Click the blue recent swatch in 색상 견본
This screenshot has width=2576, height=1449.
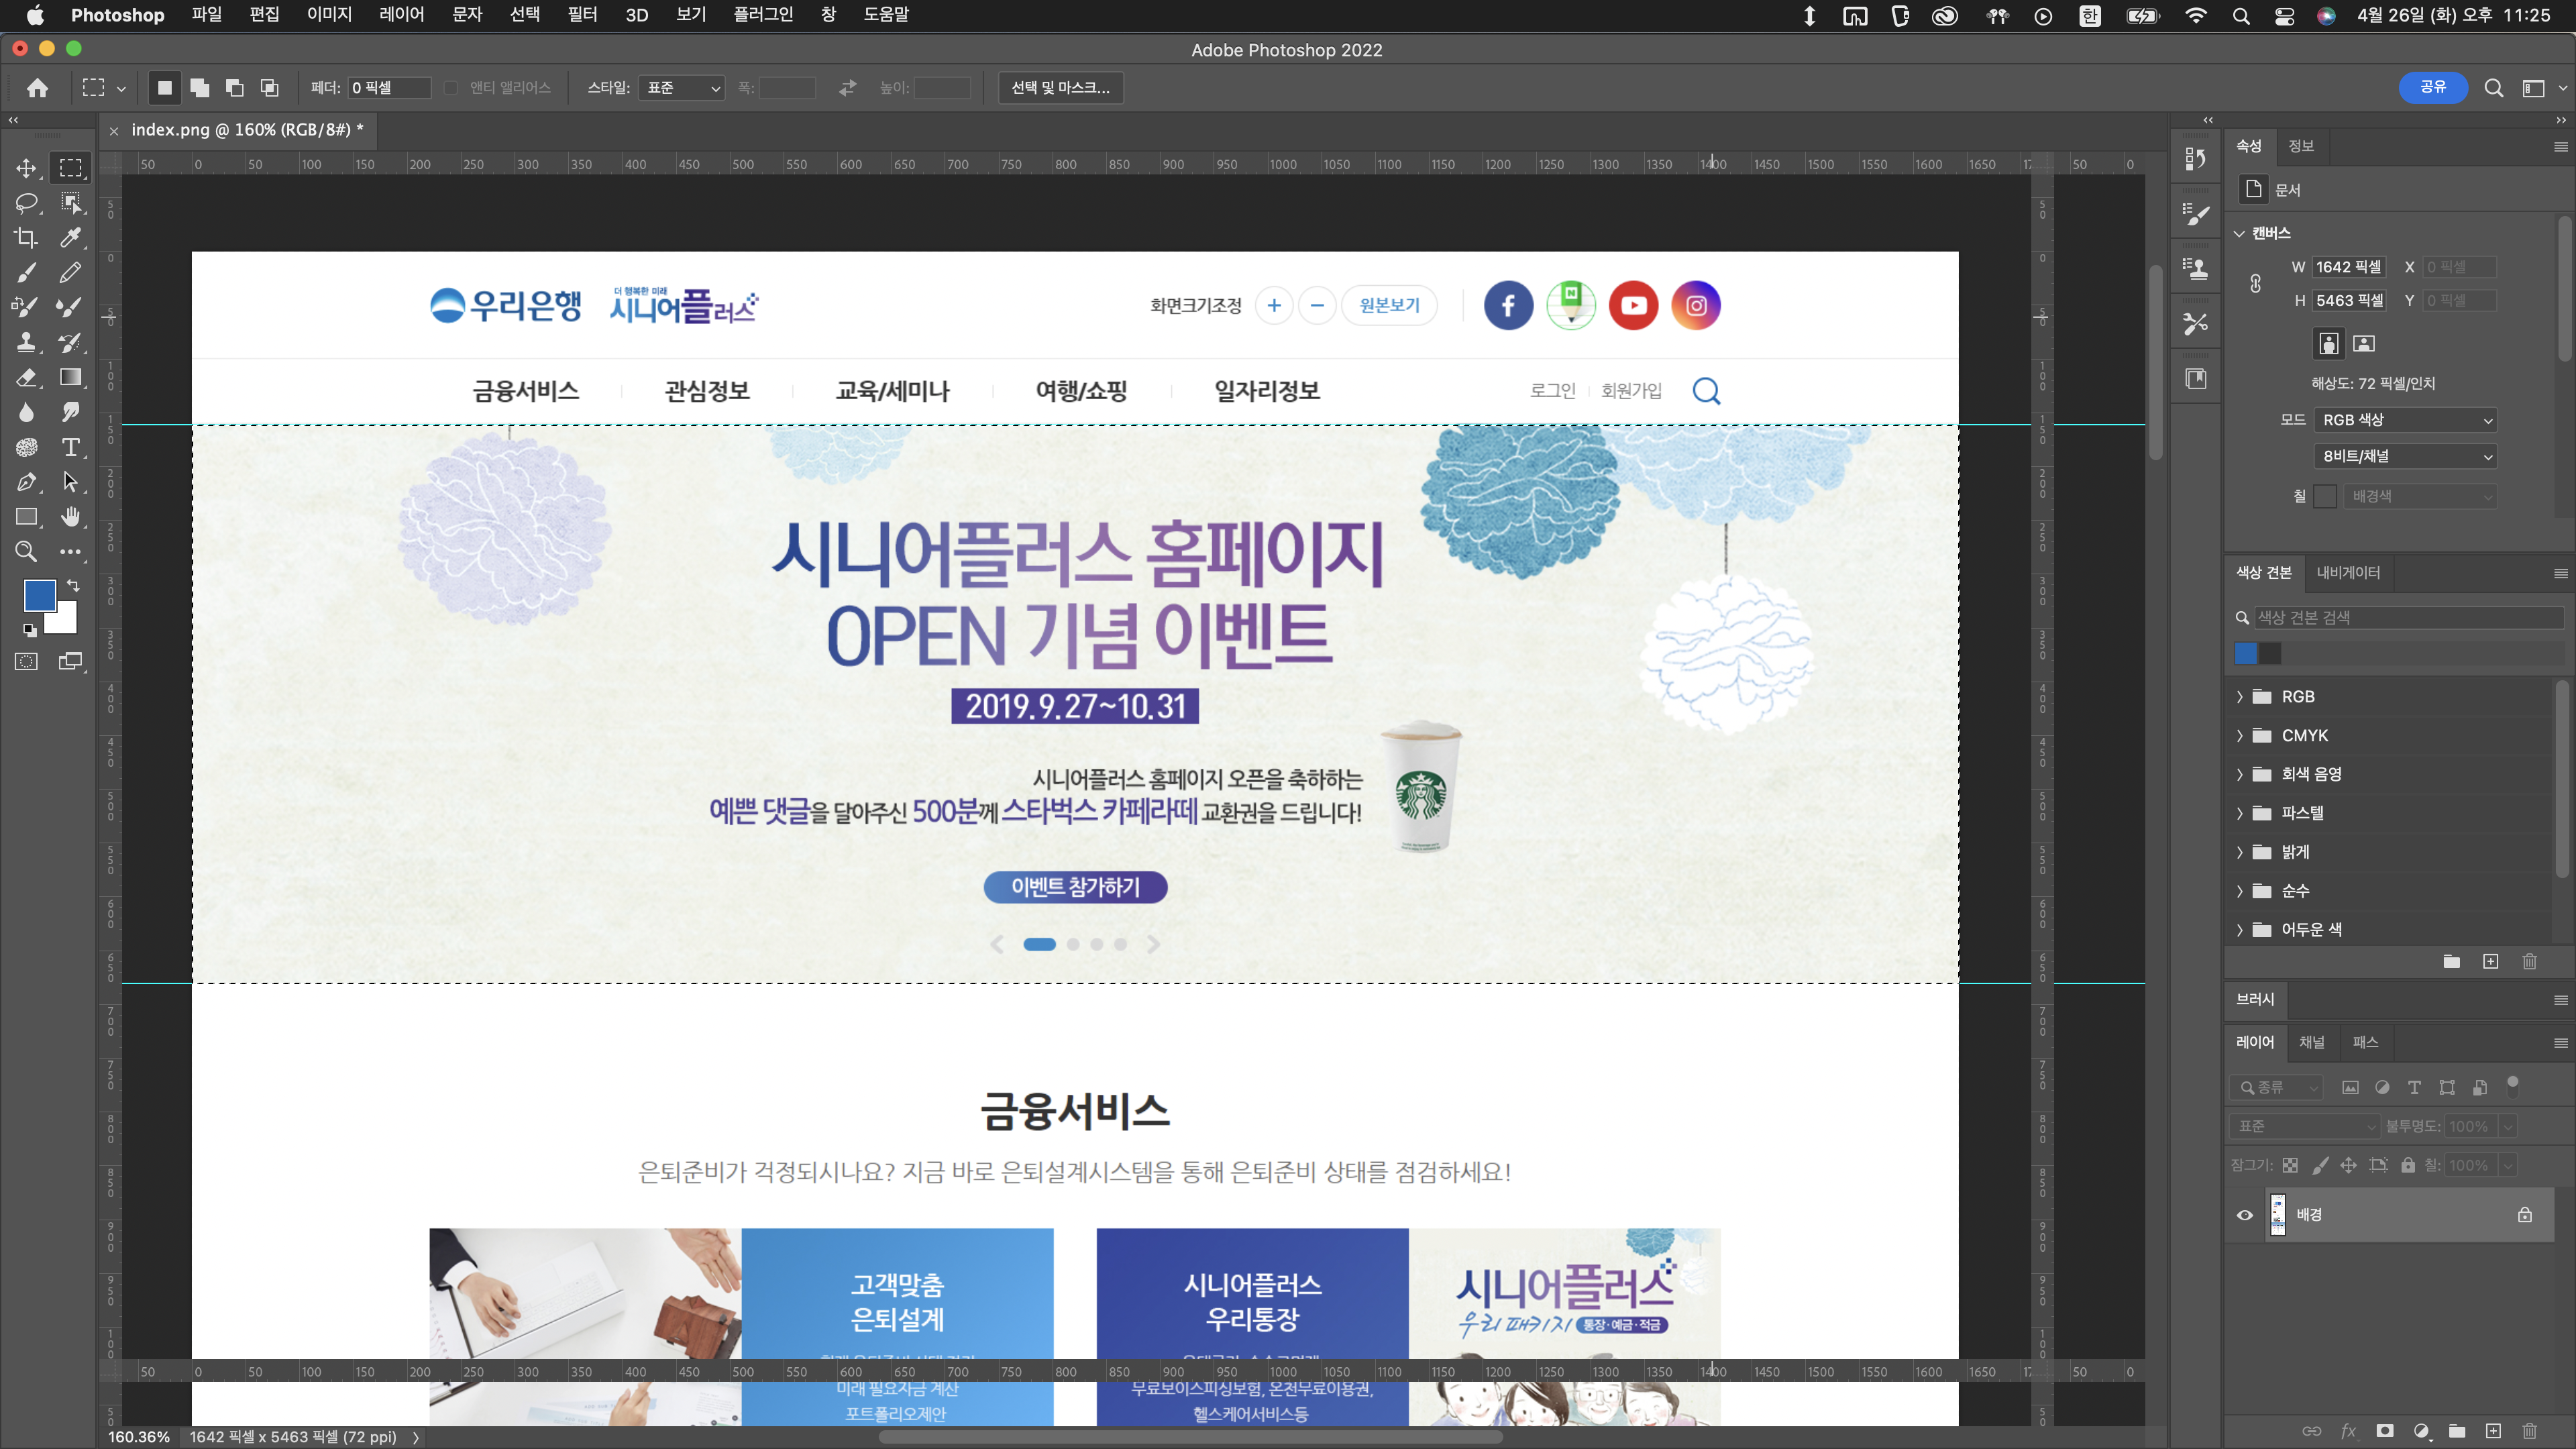click(2246, 653)
